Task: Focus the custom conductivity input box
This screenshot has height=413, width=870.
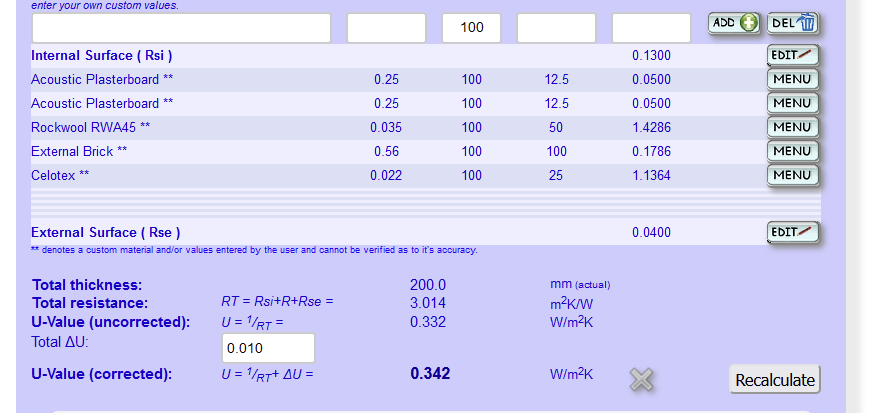Action: pyautogui.click(x=386, y=28)
